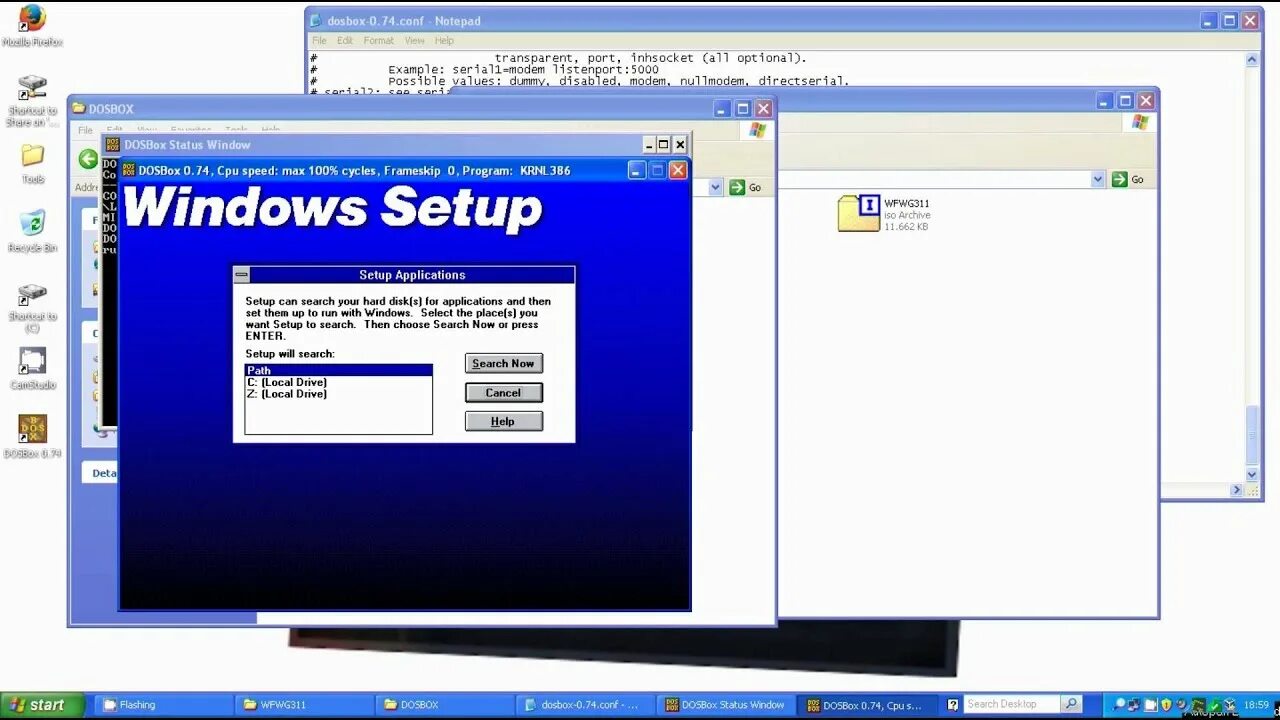Viewport: 1280px width, 720px height.
Task: Expand address dropdown in DOSBOX folder window
Action: click(x=715, y=187)
